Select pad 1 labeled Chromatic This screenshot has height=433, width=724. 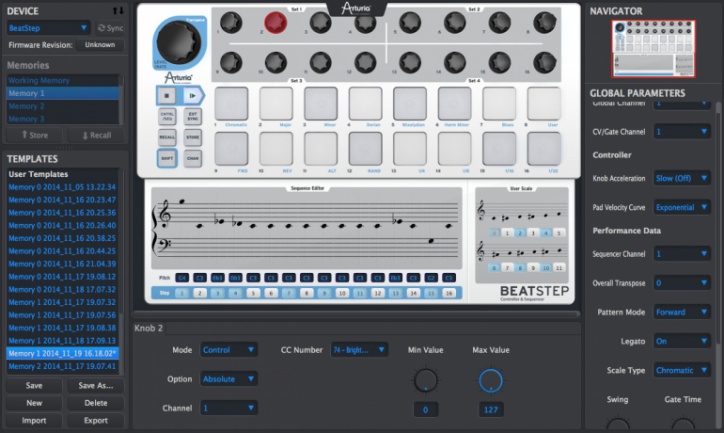coord(231,104)
